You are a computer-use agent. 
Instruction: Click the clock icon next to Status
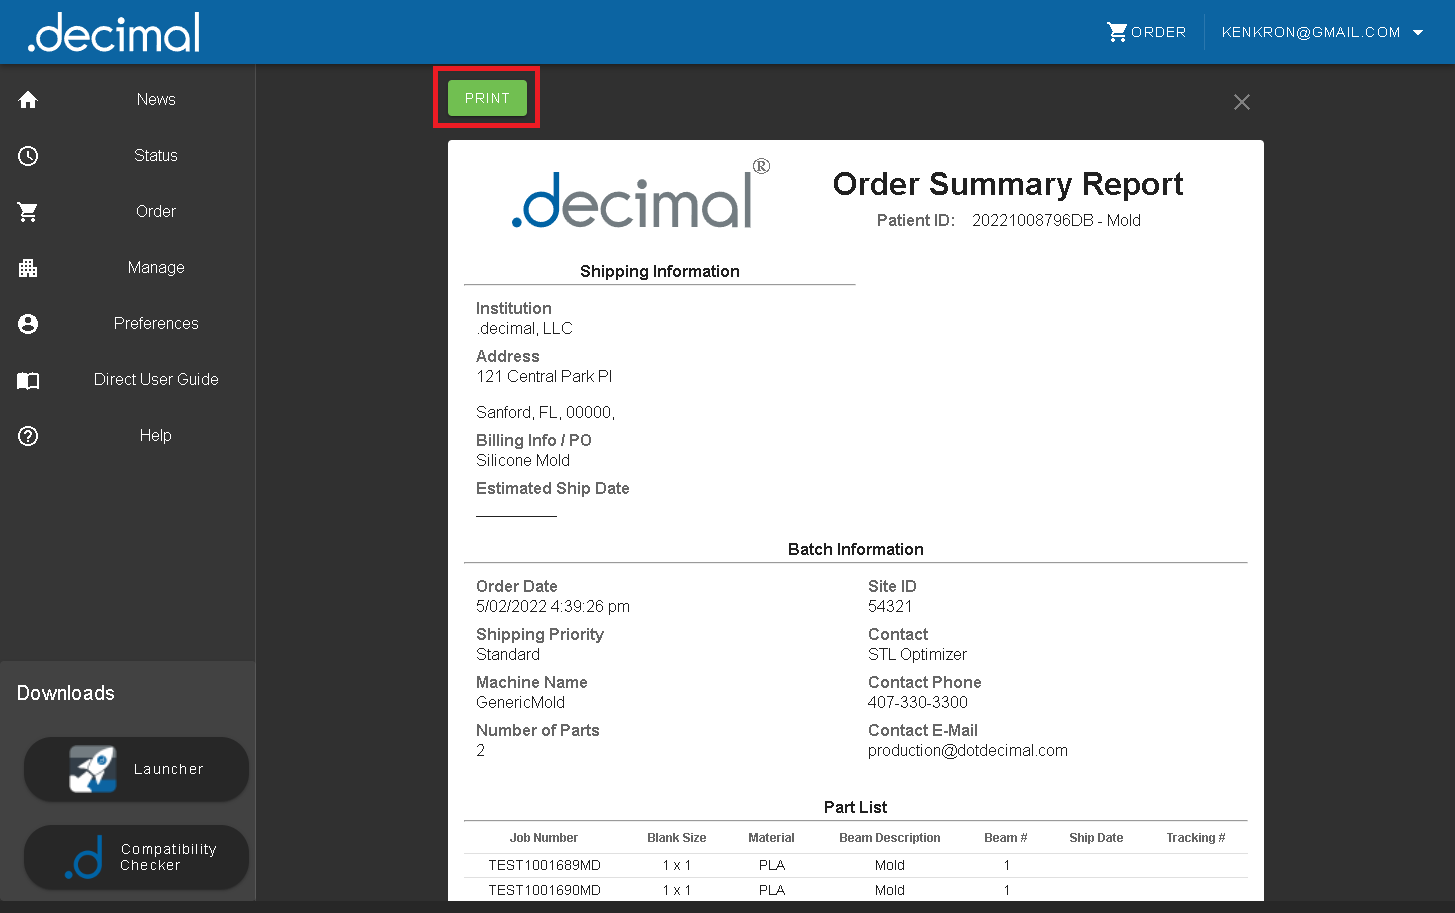[28, 156]
